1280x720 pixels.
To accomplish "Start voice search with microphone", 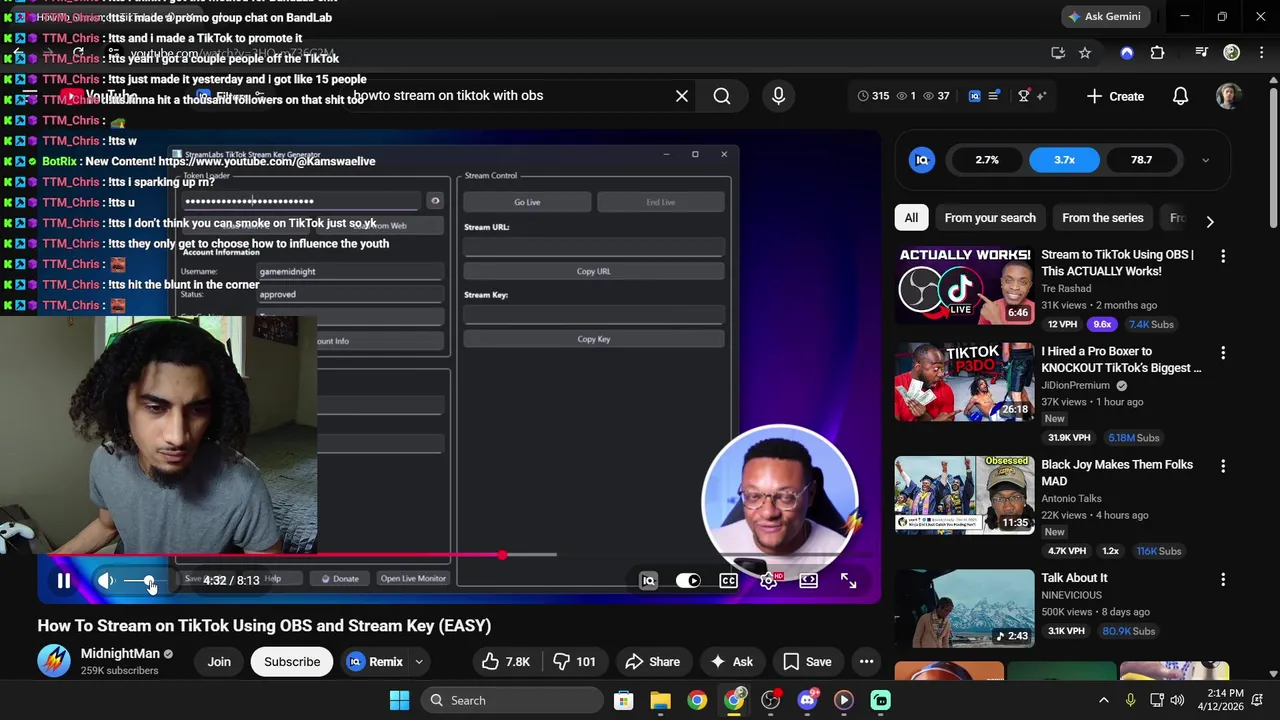I will (778, 96).
